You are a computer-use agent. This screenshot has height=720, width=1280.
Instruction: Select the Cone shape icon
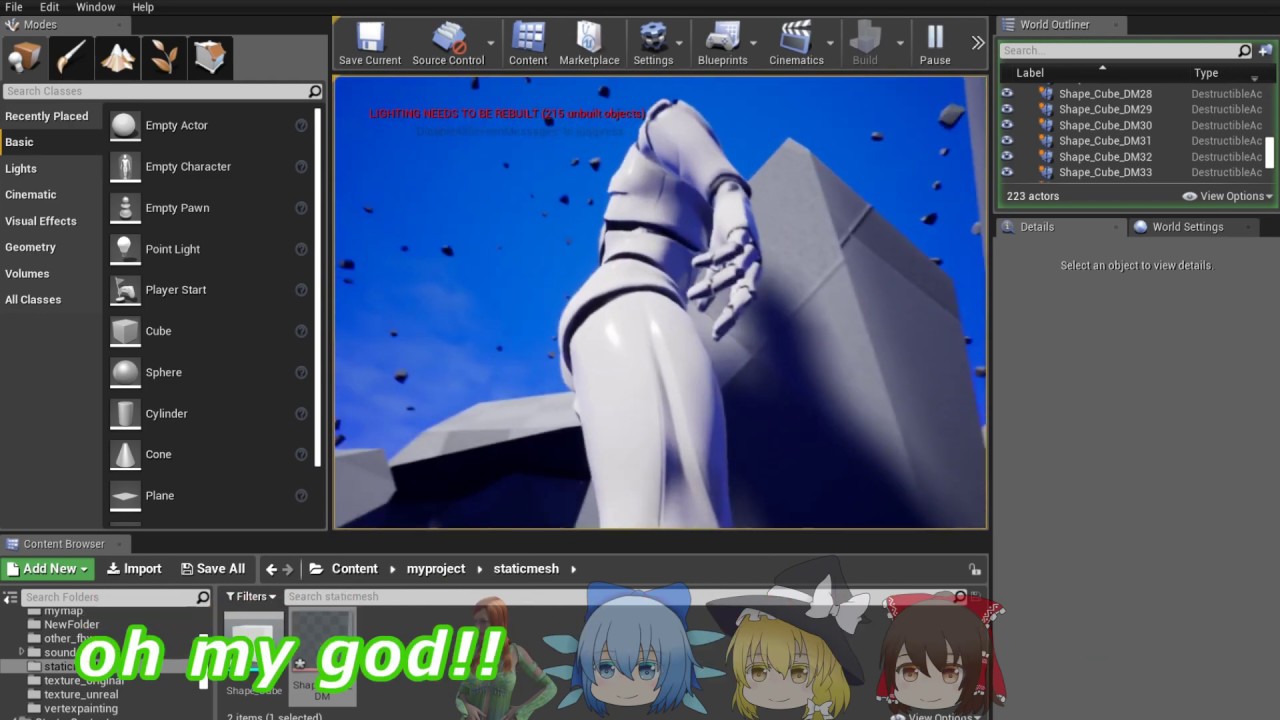pos(125,454)
